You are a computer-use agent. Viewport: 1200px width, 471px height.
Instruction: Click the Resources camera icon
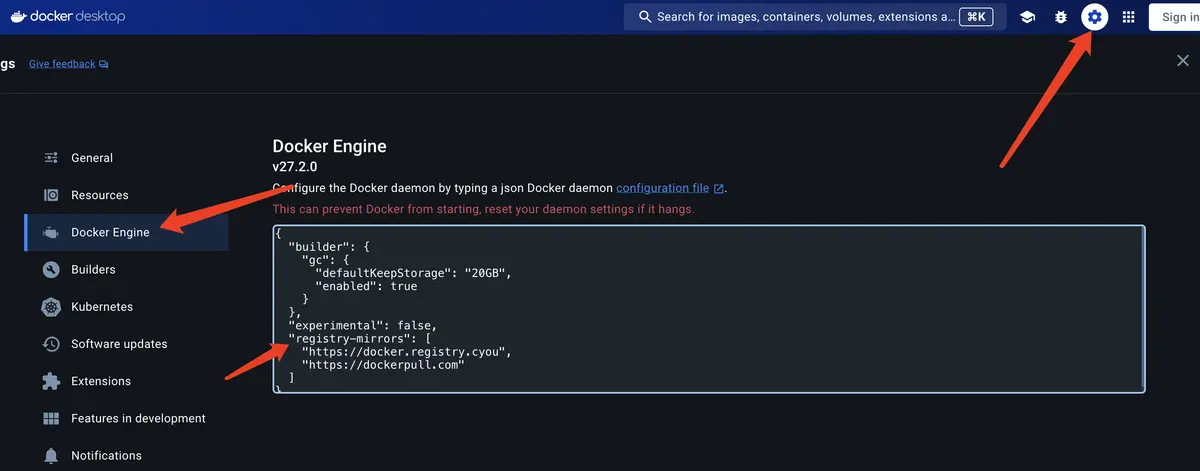pos(51,195)
